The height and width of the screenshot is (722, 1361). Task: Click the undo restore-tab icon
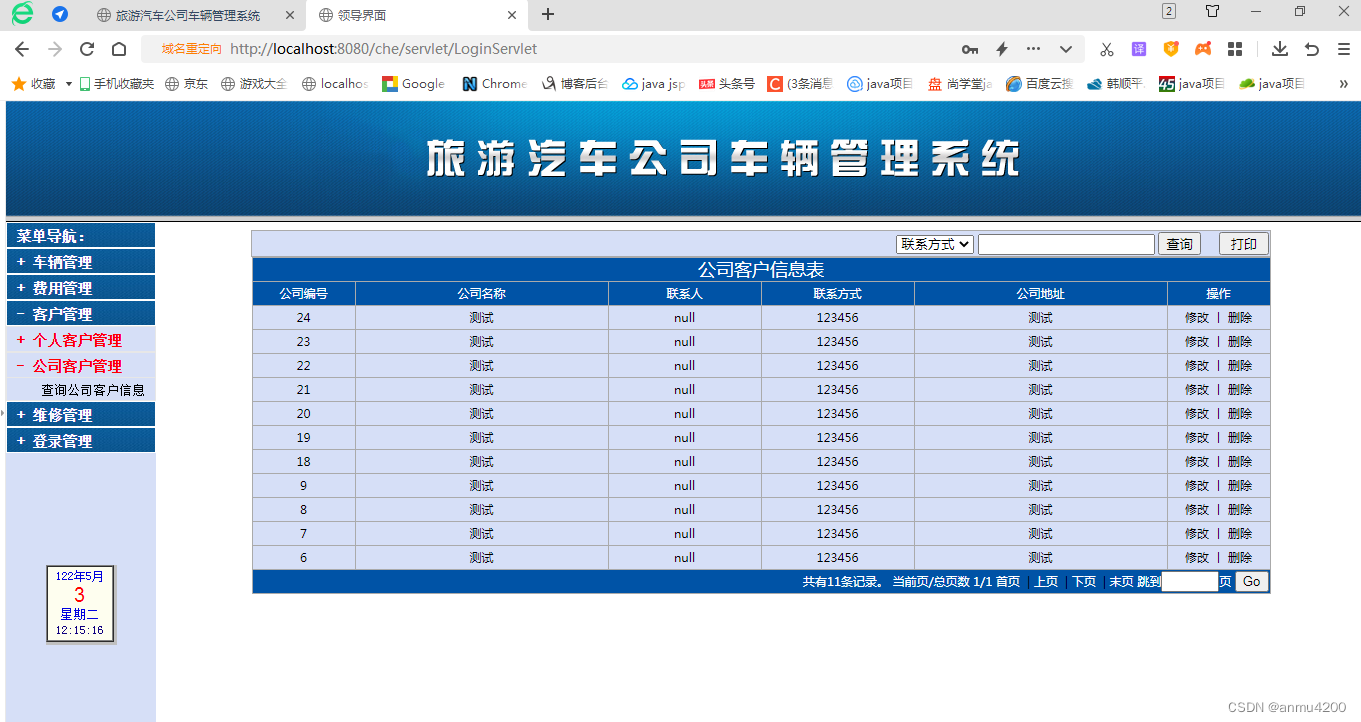pos(1312,49)
